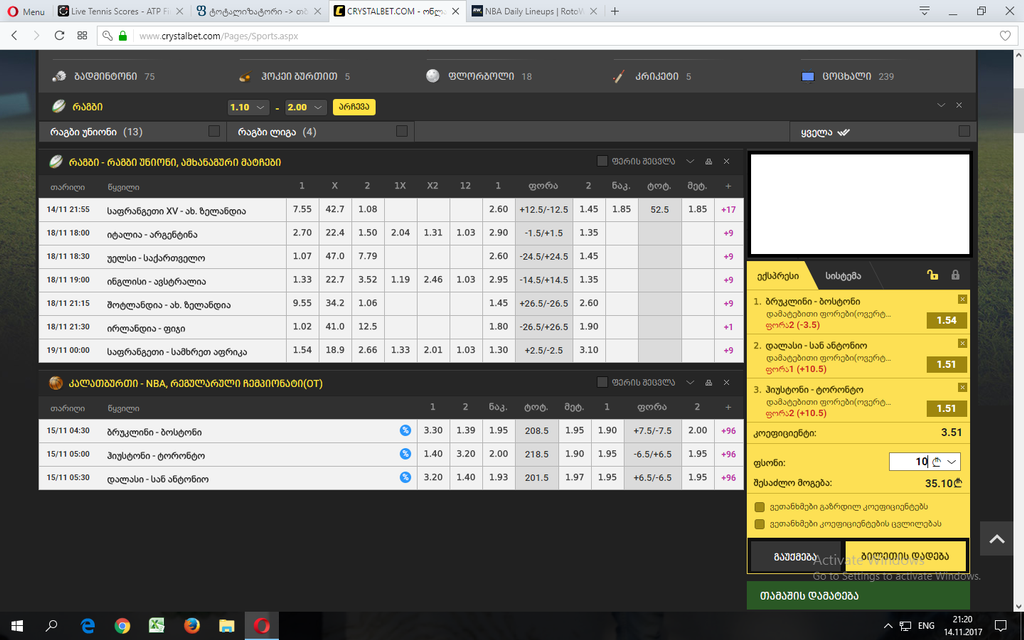The height and width of the screenshot is (640, 1024).
Task: Click the გაუქმება cancel button
Action: point(795,556)
